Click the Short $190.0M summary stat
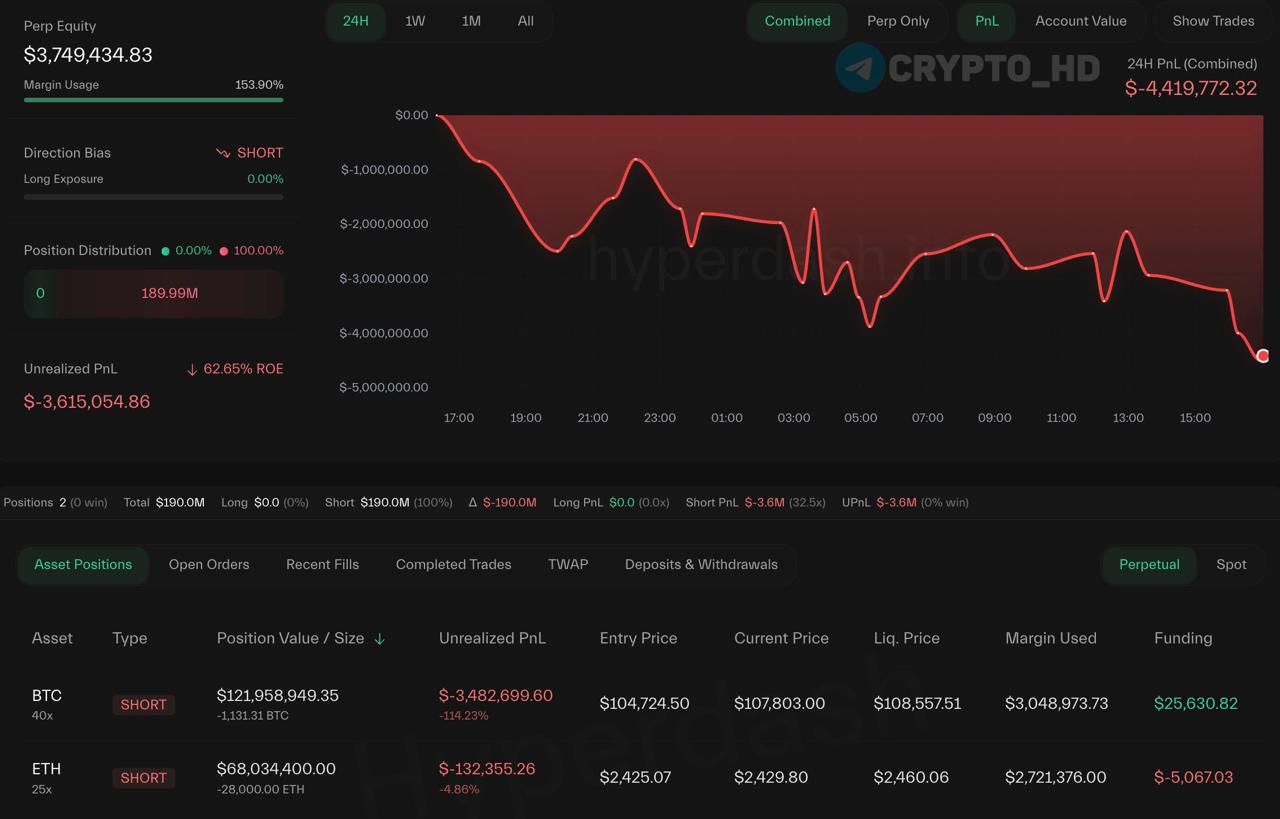This screenshot has width=1280, height=819. coord(388,503)
